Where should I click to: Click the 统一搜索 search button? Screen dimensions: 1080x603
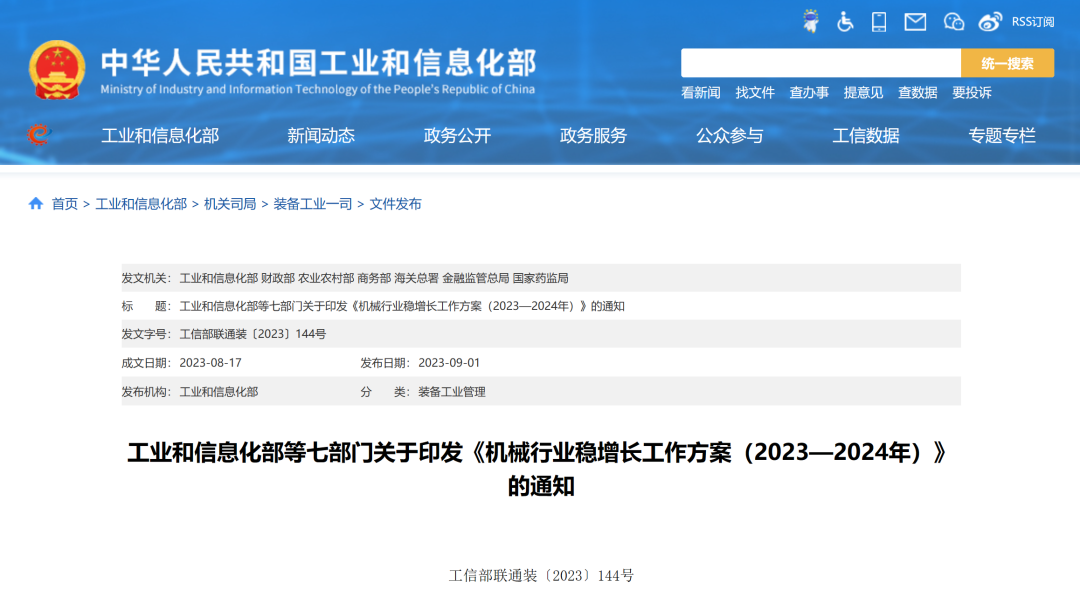coord(1007,63)
